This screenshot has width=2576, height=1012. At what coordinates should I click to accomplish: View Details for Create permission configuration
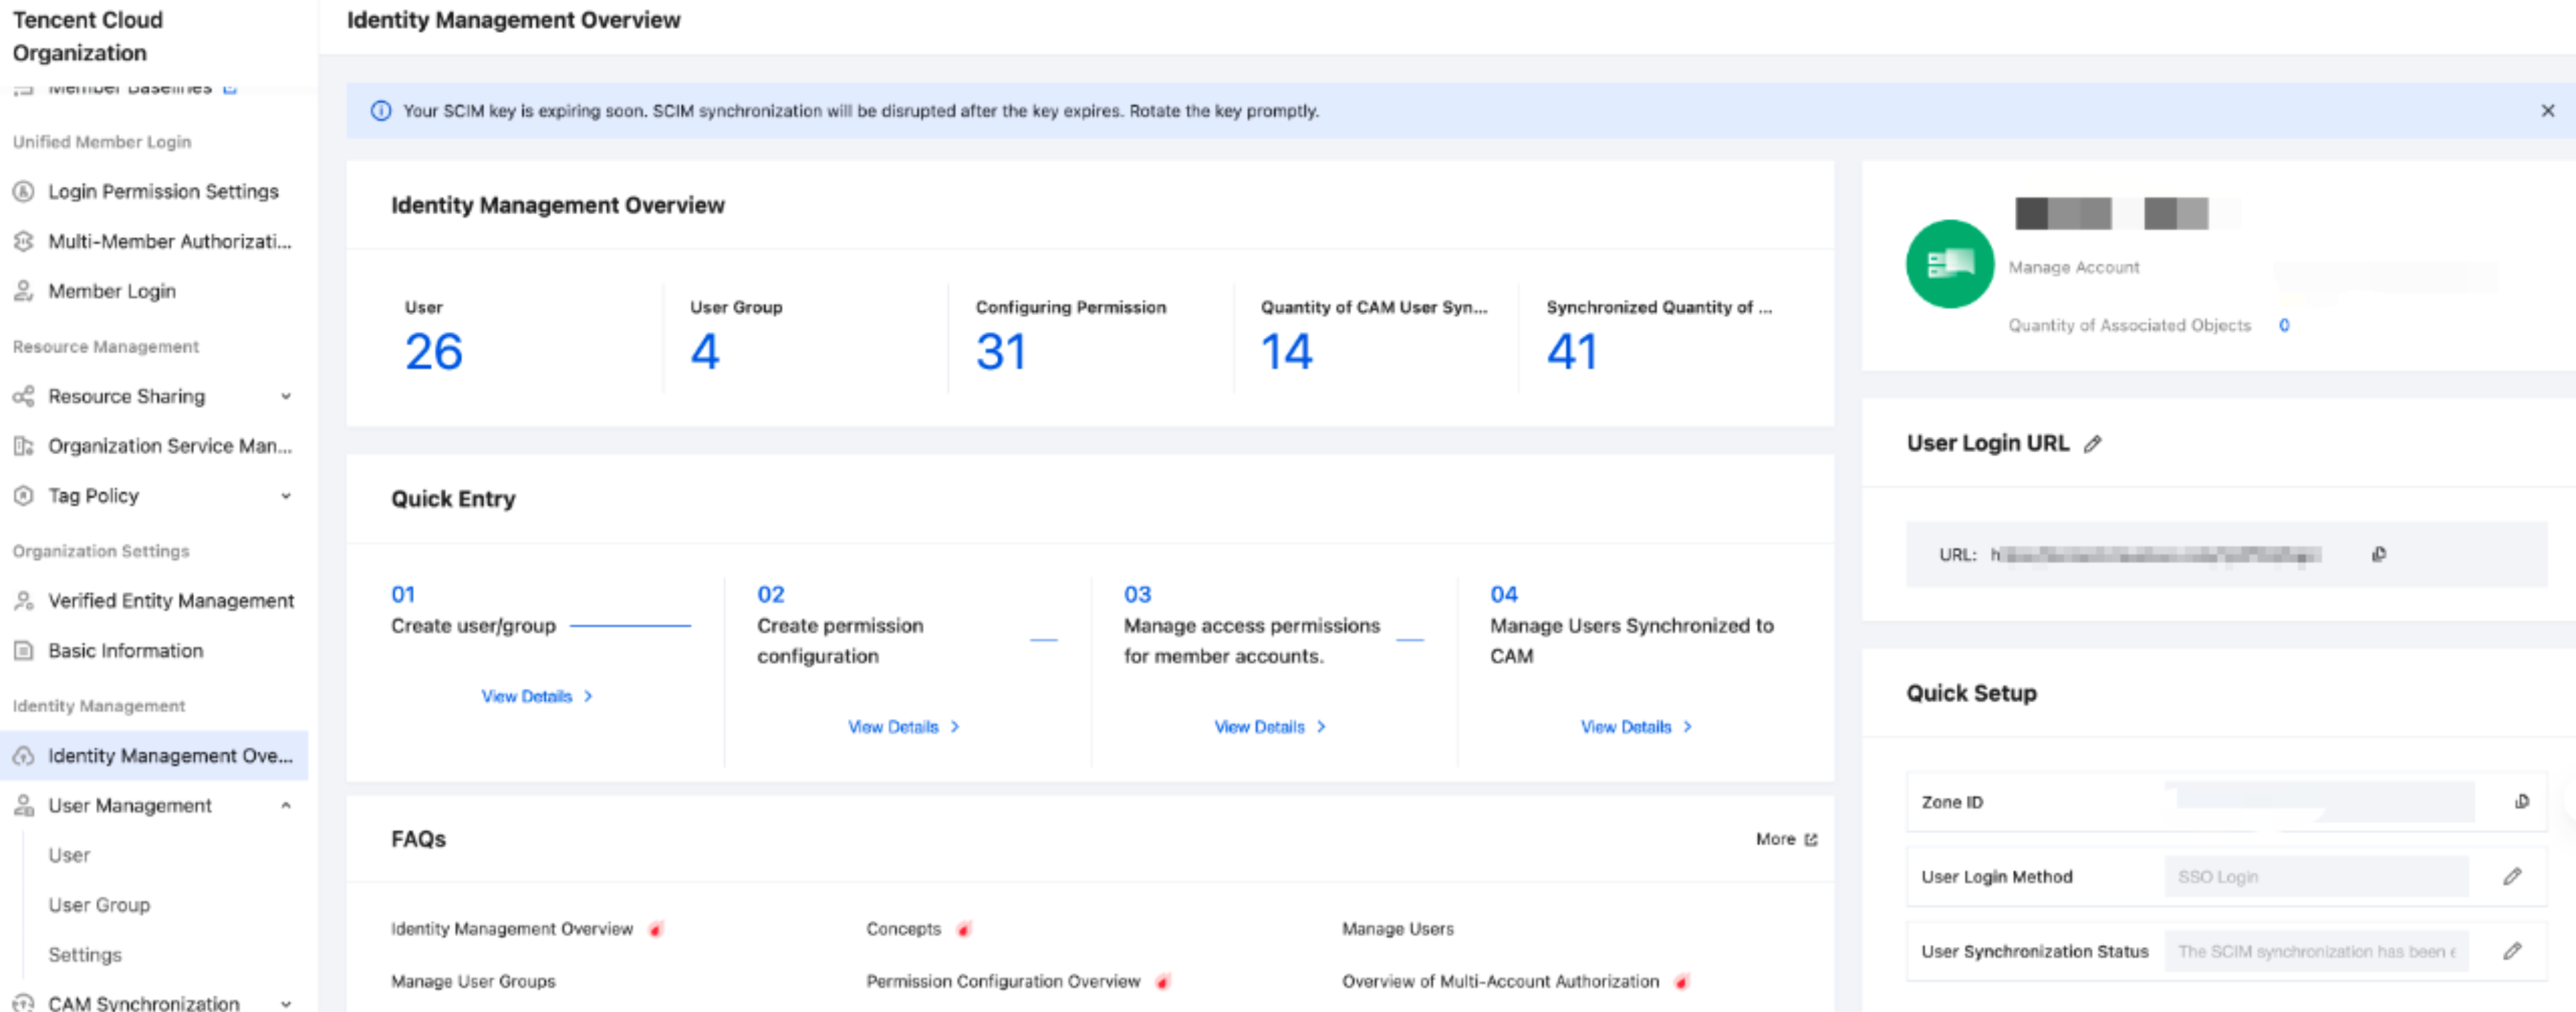pos(904,727)
